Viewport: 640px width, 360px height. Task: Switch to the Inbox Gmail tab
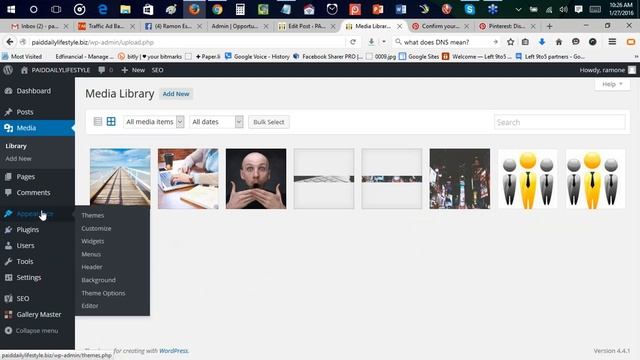click(39, 26)
